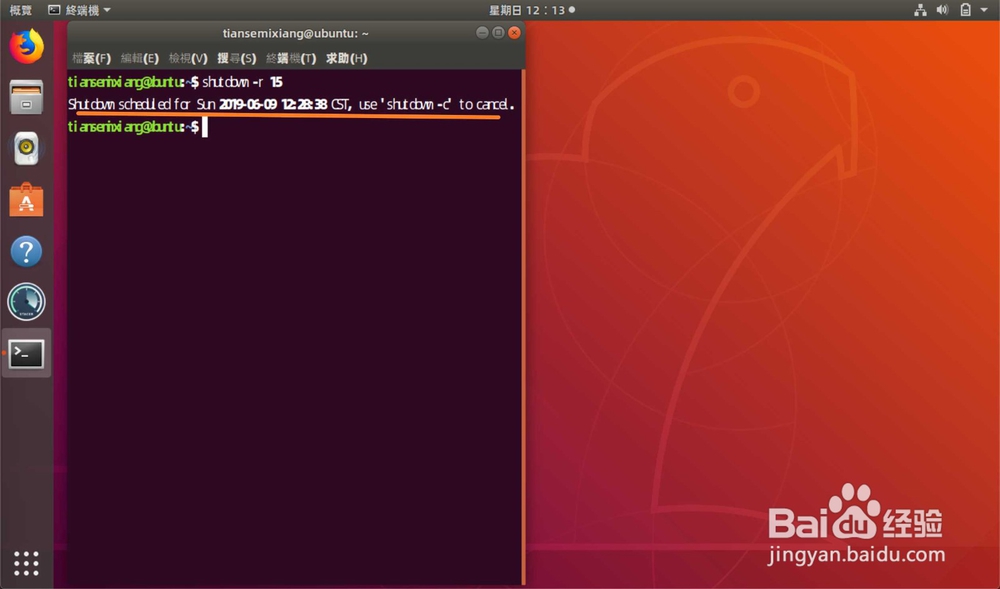1000x589 pixels.
Task: Open the 檔案(F) menu in Terminal
Action: click(93, 58)
